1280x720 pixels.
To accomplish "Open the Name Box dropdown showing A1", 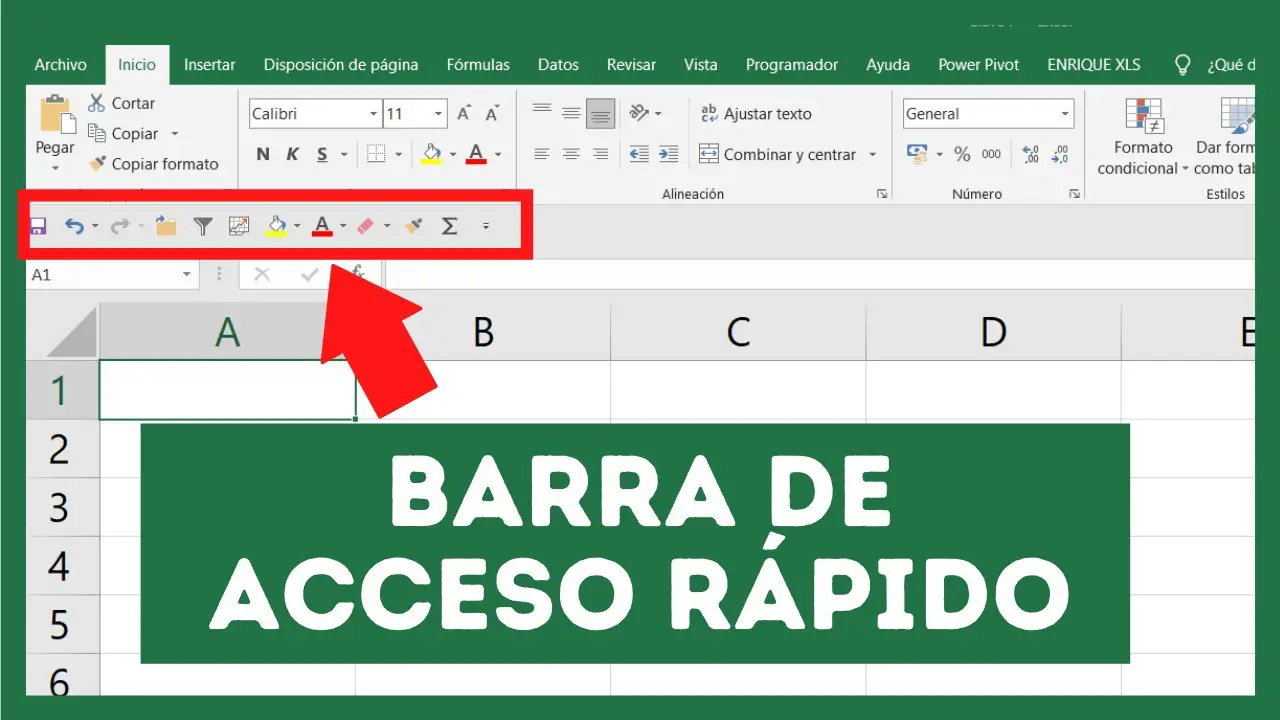I will click(187, 274).
